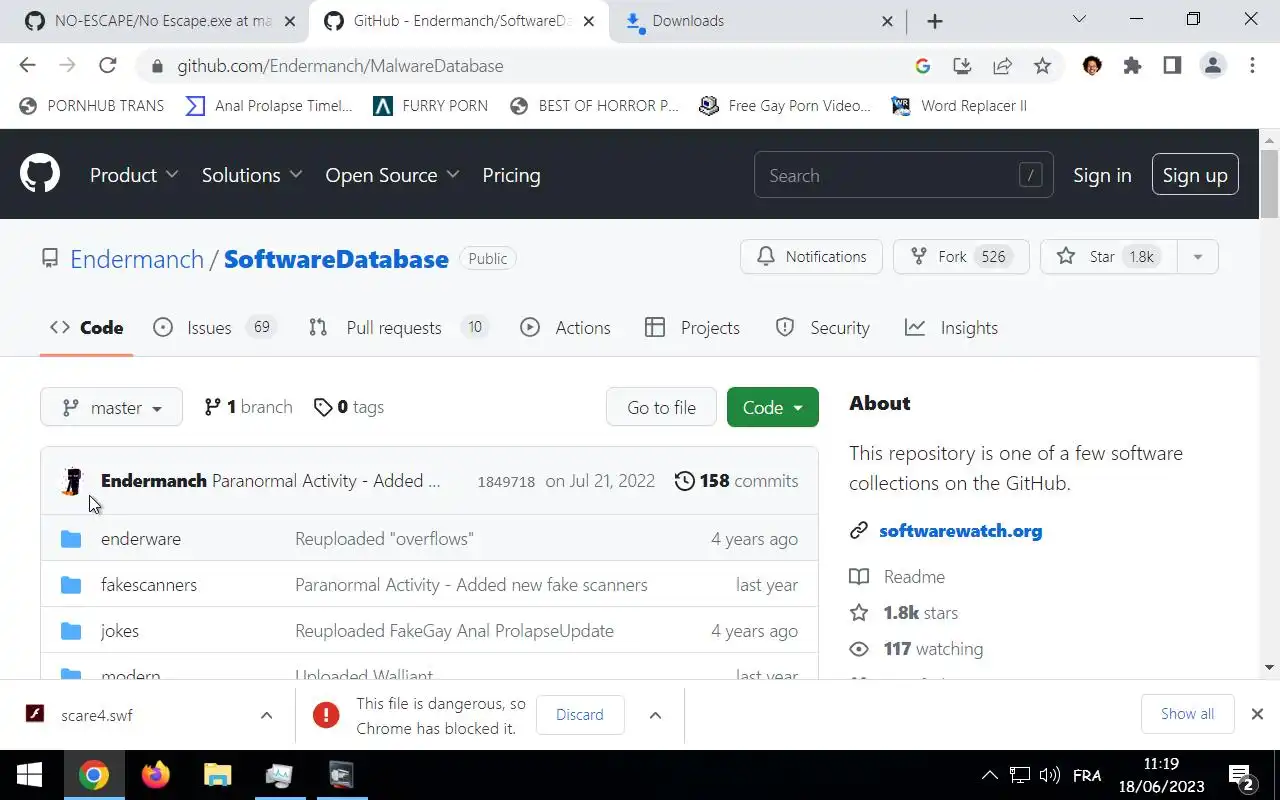Expand the Open Source menu
This screenshot has height=800, width=1280.
392,175
